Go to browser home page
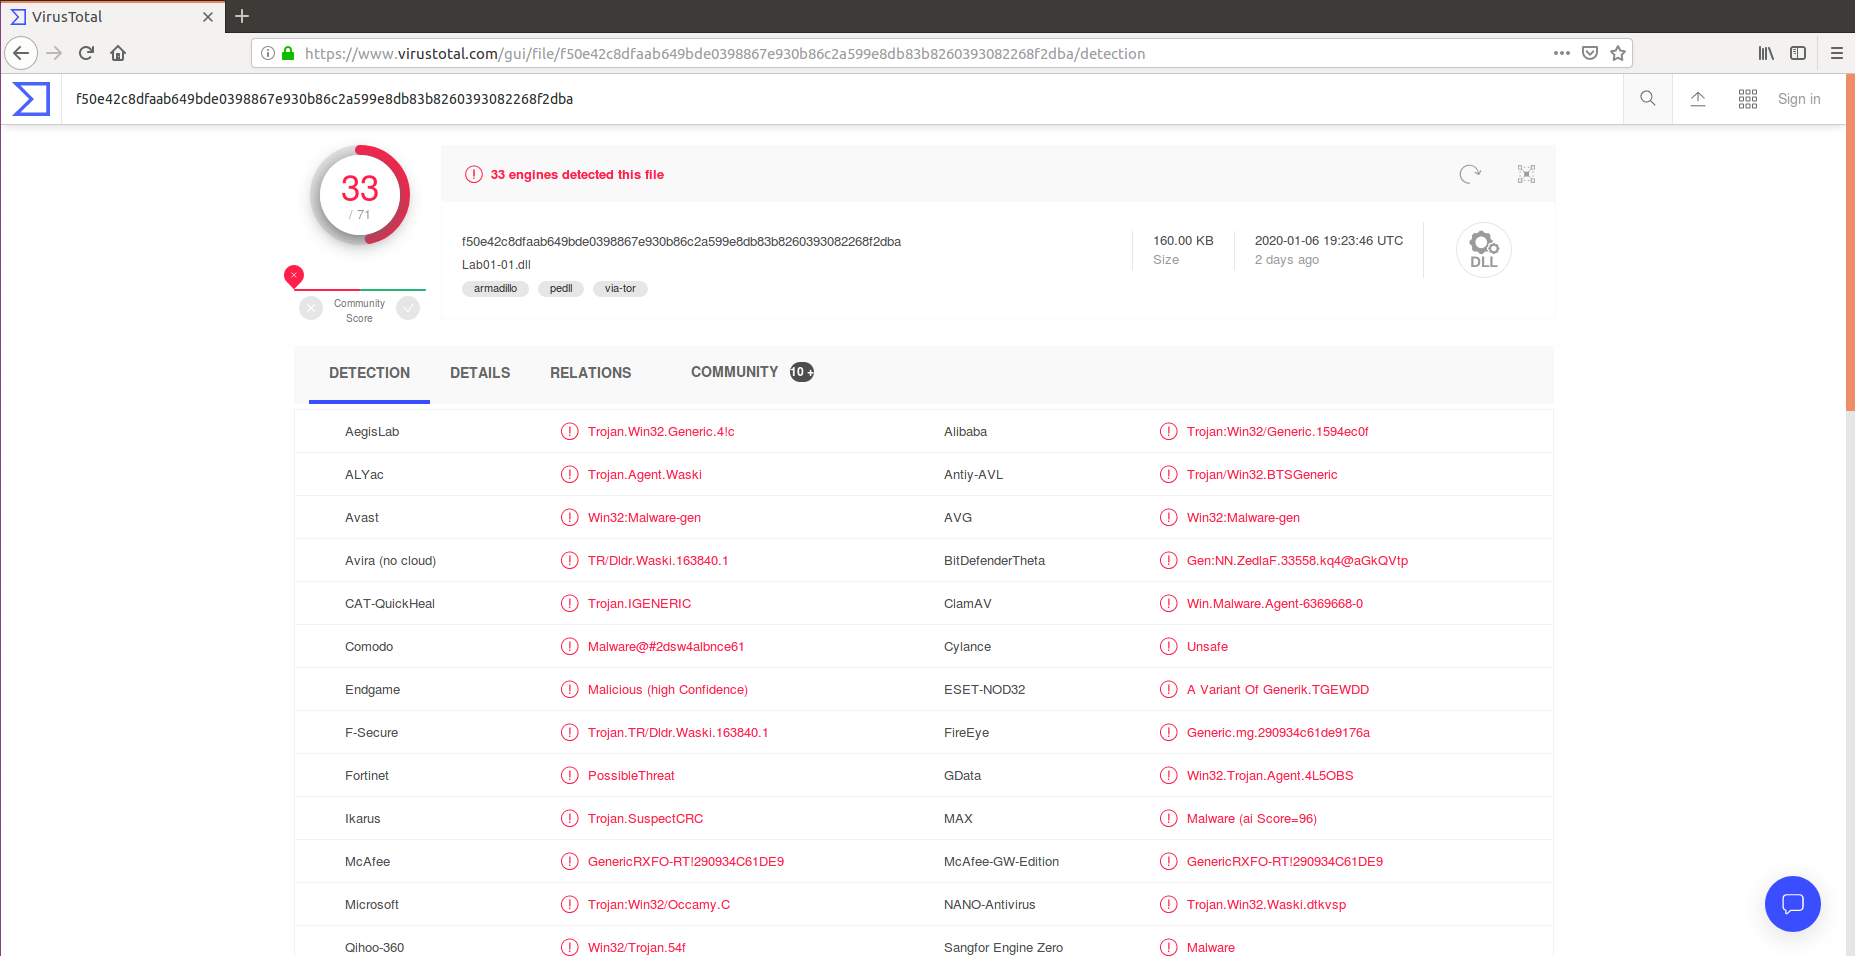 [x=118, y=53]
